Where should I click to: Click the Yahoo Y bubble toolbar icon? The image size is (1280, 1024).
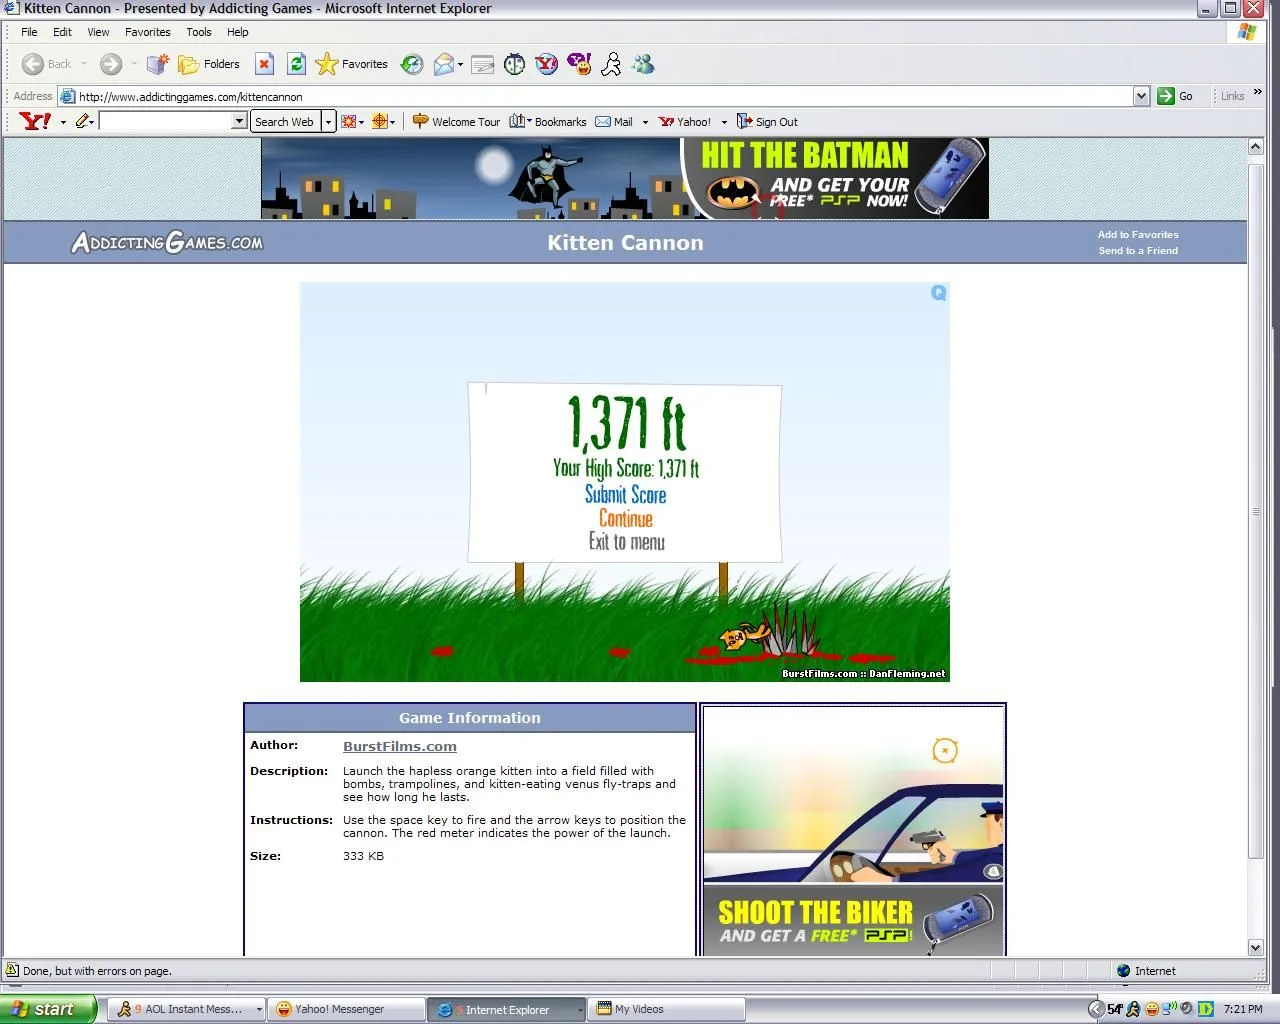coord(546,64)
